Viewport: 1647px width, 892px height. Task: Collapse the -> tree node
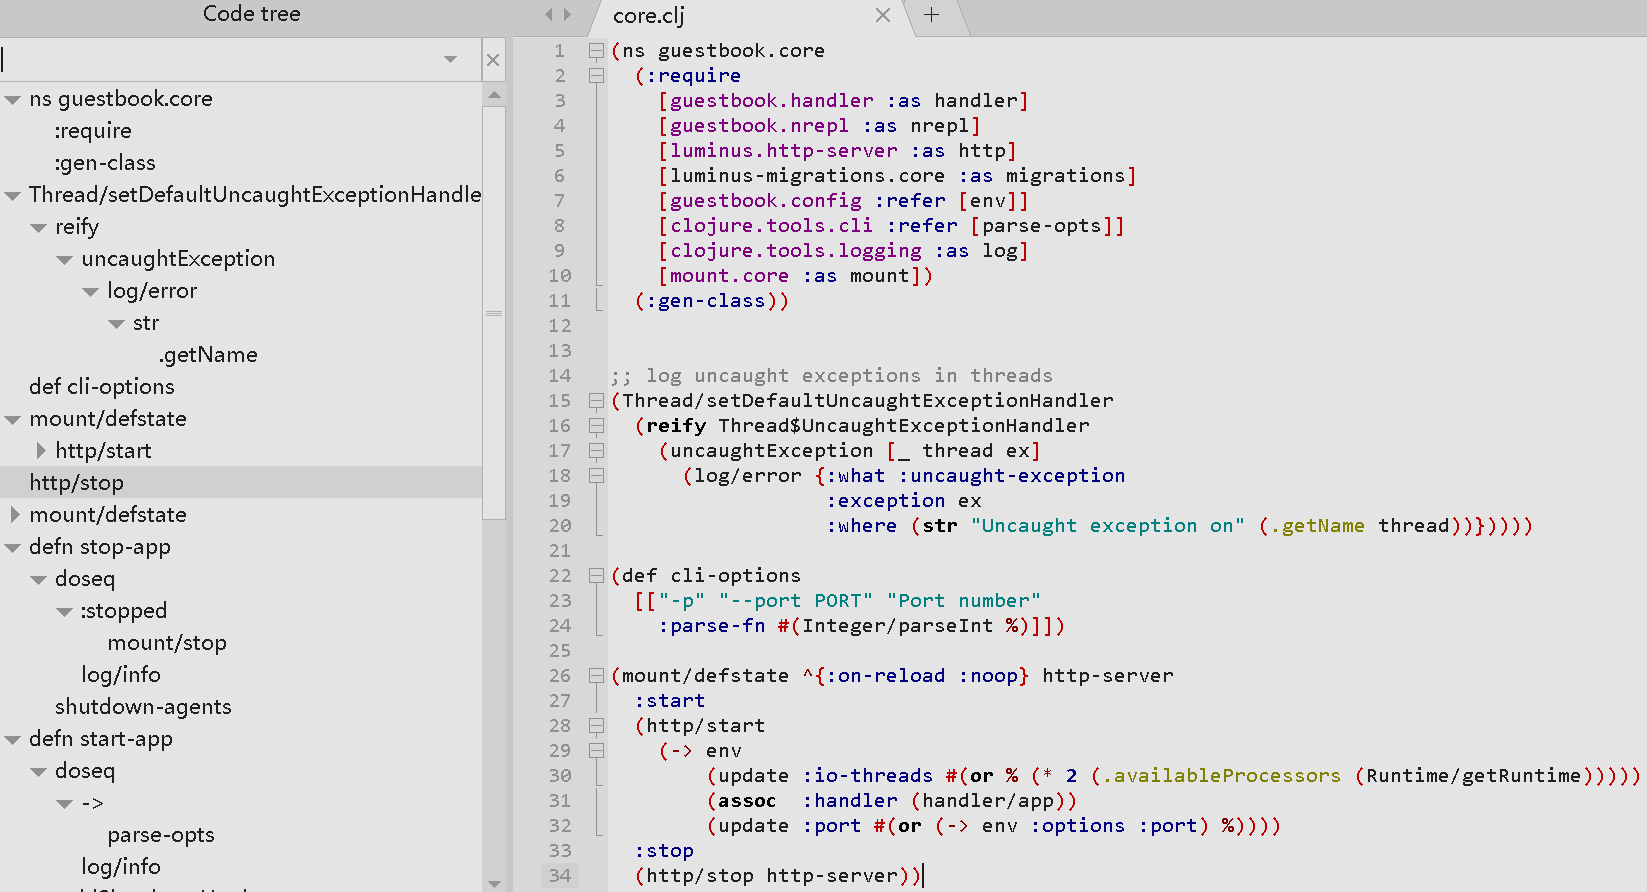(x=65, y=804)
